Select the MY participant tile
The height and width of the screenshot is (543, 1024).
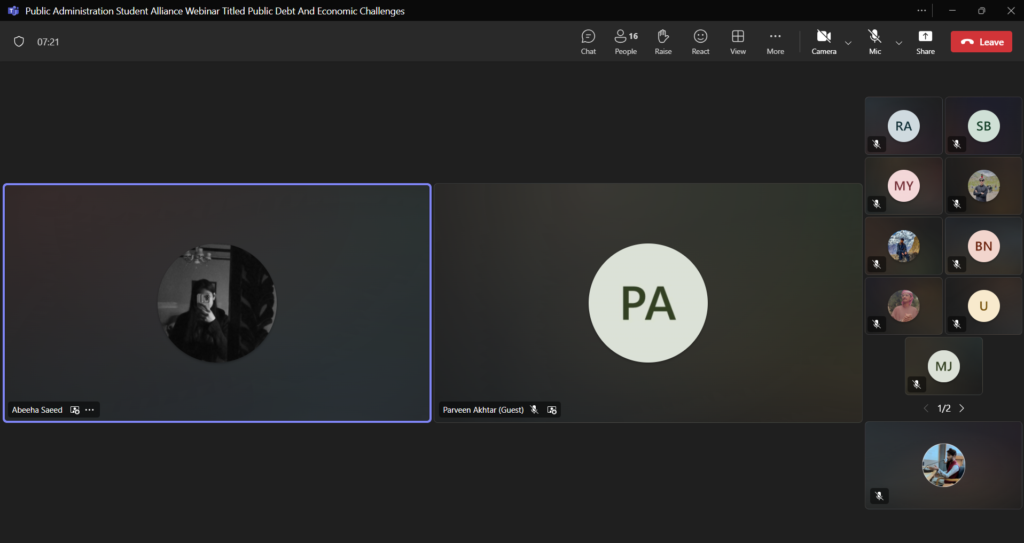pos(903,186)
